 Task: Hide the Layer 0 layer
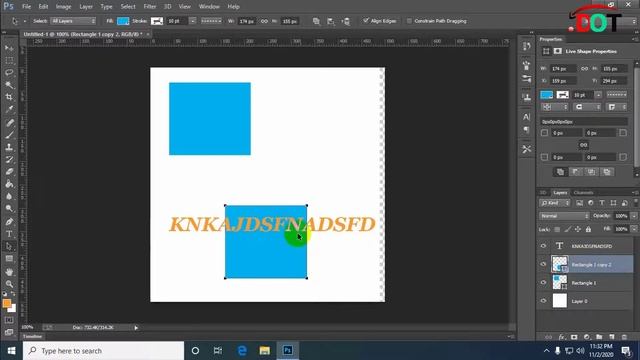tap(543, 301)
